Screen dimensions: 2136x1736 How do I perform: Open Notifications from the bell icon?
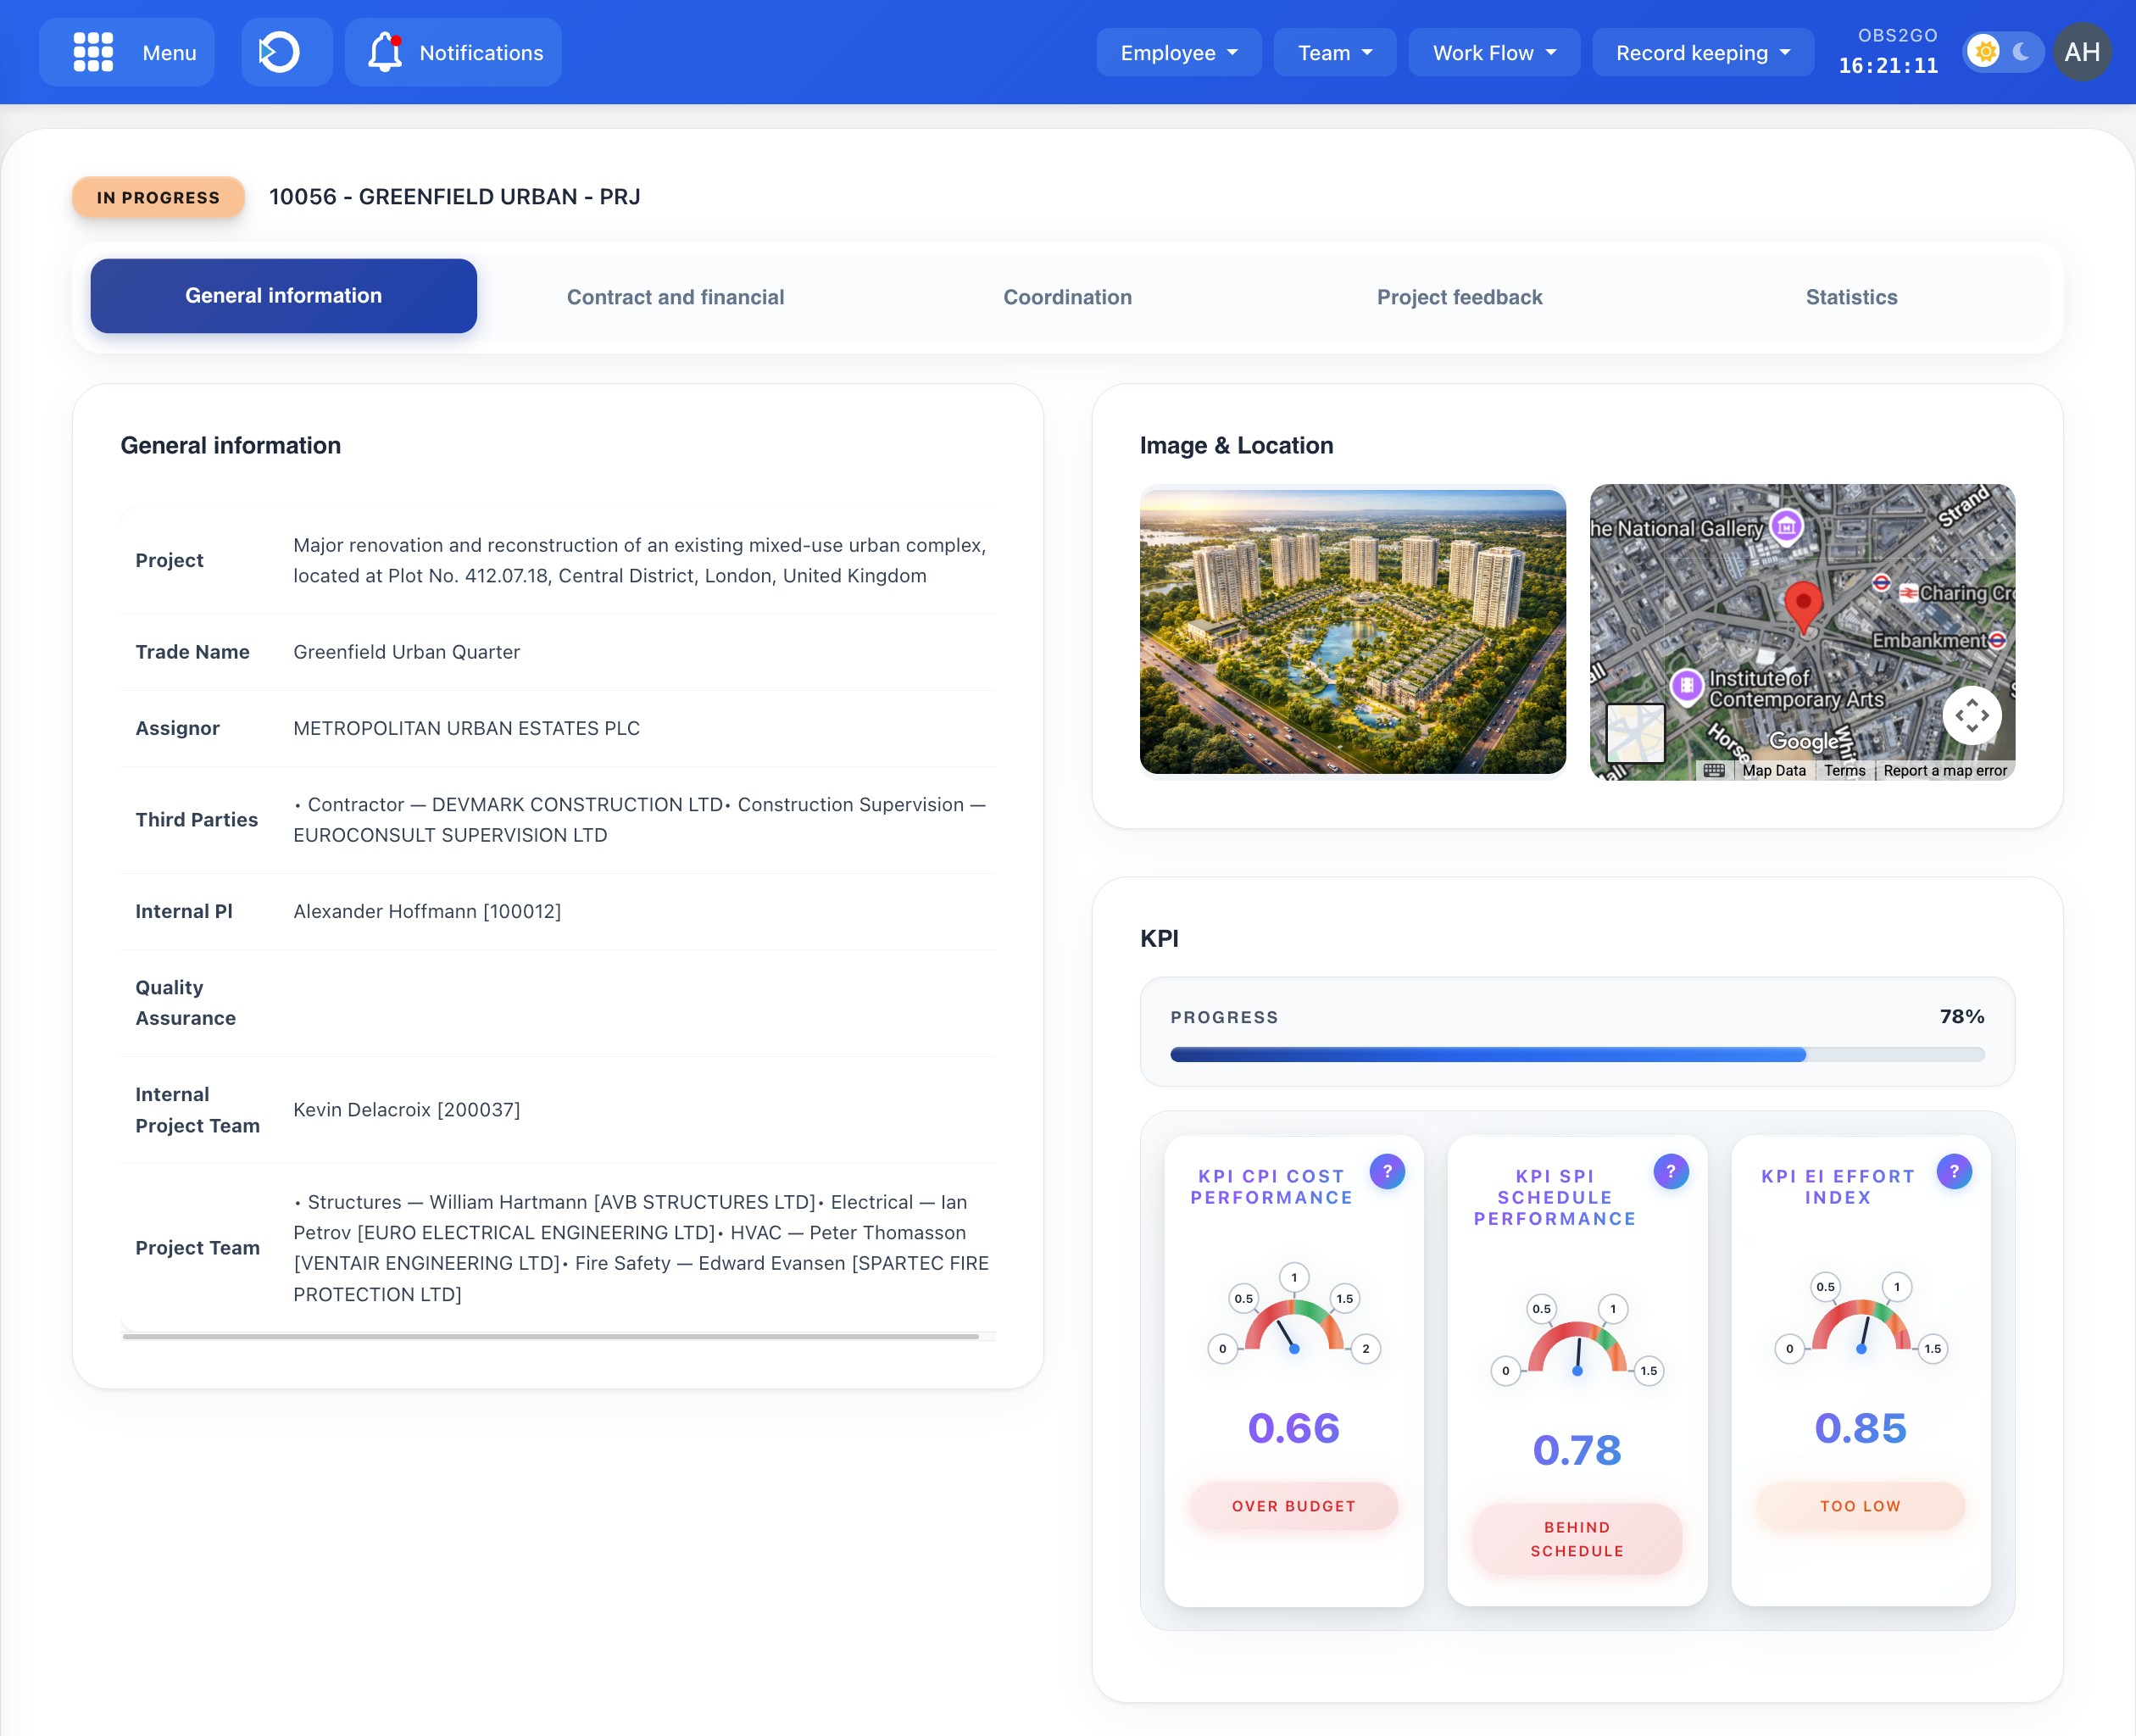click(x=451, y=52)
